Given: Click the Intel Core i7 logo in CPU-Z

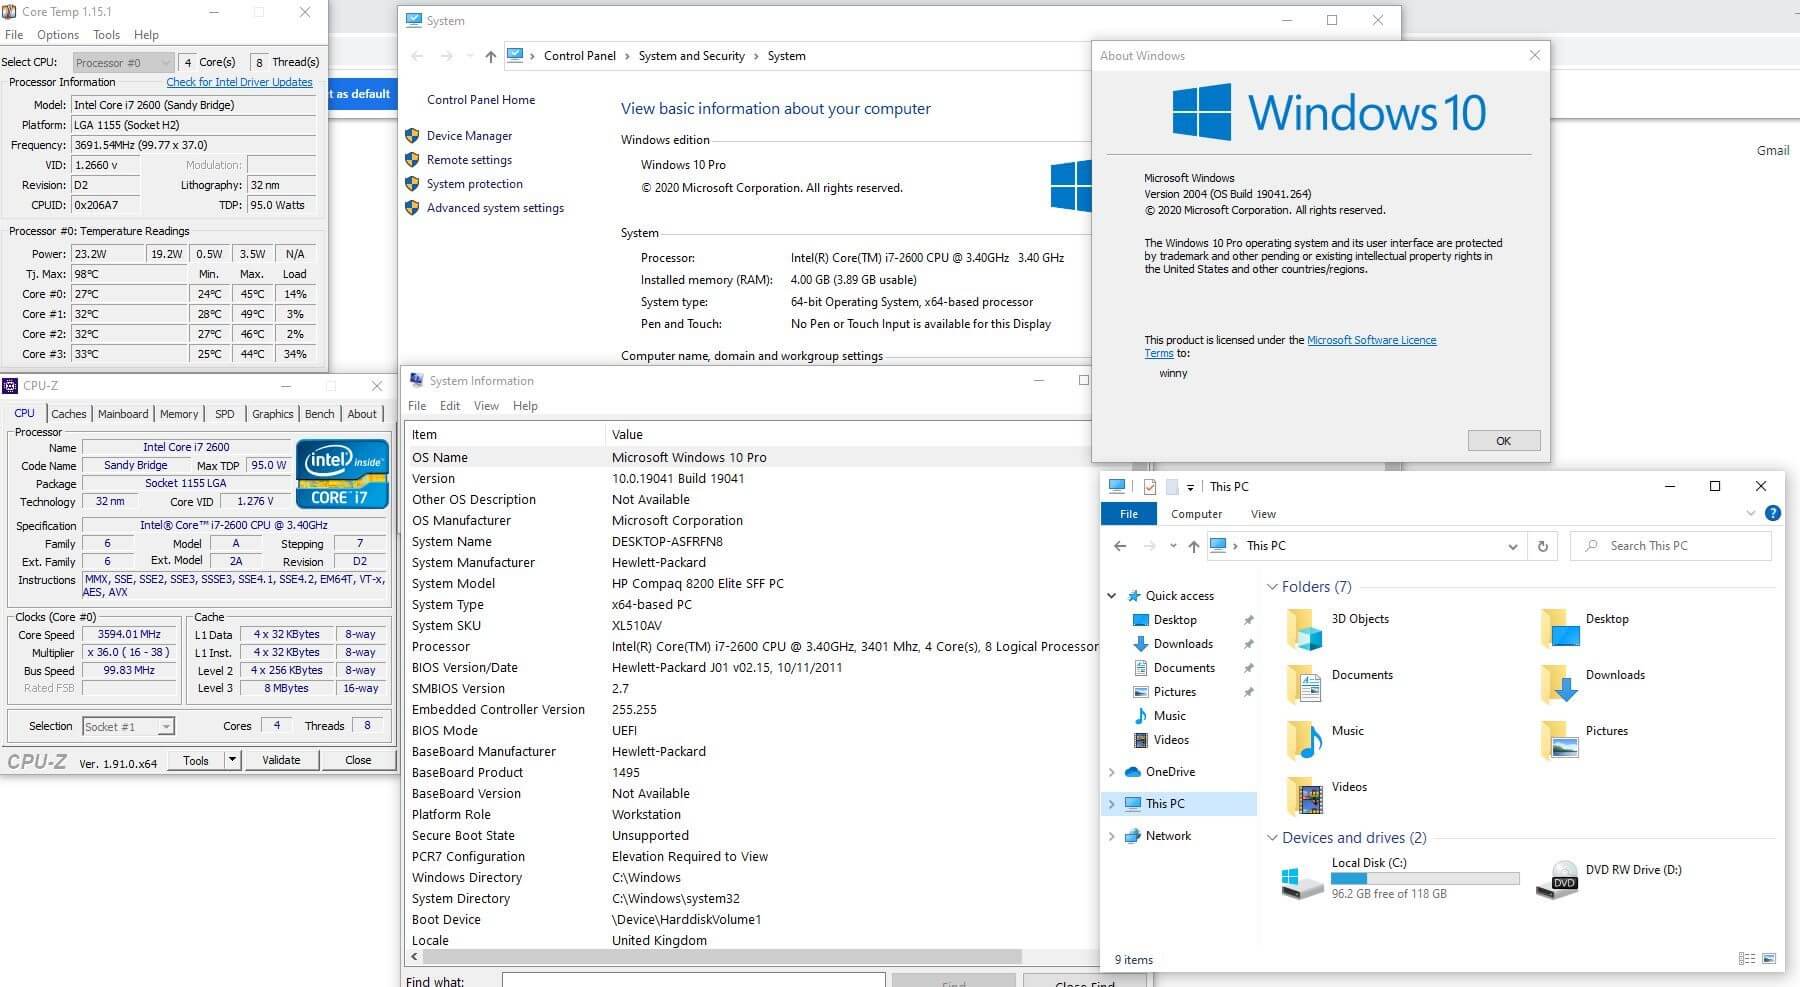Looking at the screenshot, I should 342,474.
